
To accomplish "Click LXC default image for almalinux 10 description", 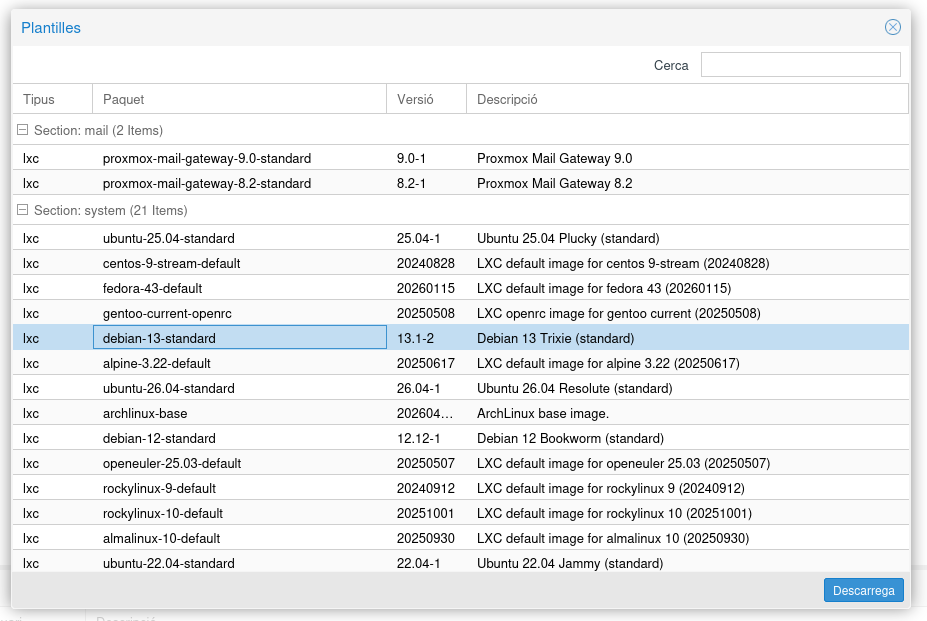I will point(613,538).
